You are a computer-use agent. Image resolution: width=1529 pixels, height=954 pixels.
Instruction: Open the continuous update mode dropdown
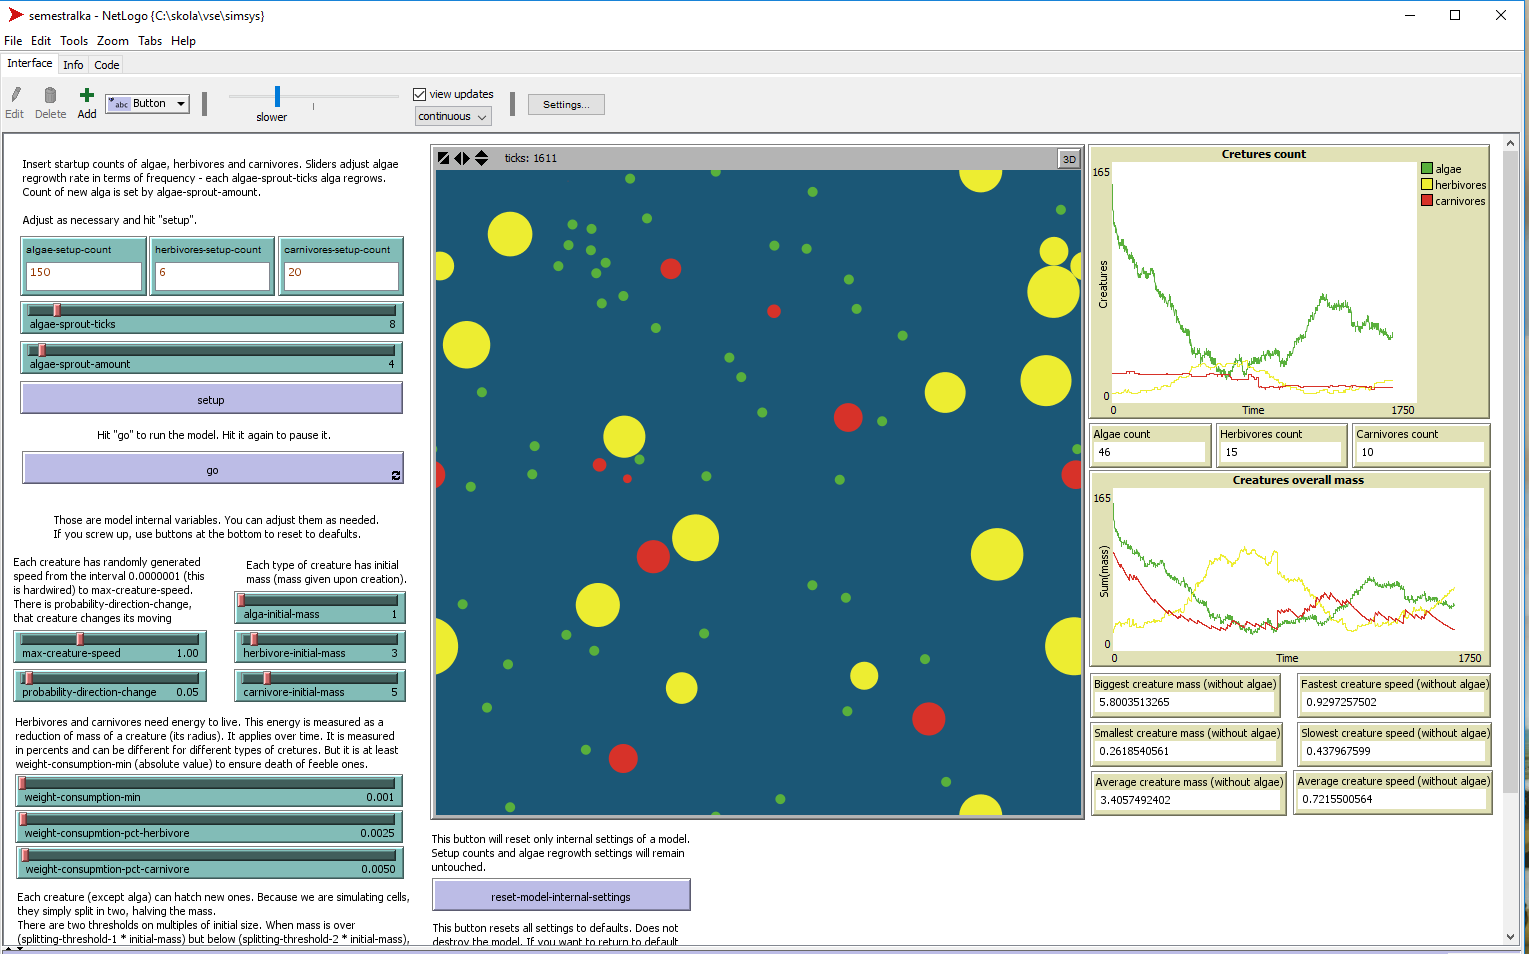(452, 116)
